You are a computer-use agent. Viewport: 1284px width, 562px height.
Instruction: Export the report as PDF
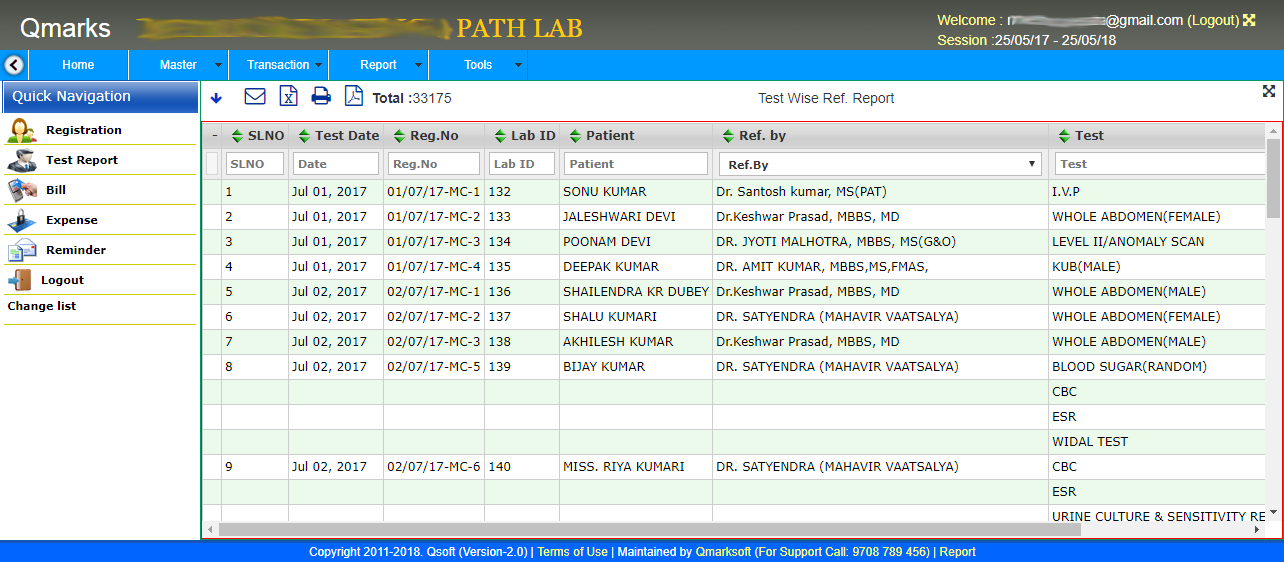[353, 96]
